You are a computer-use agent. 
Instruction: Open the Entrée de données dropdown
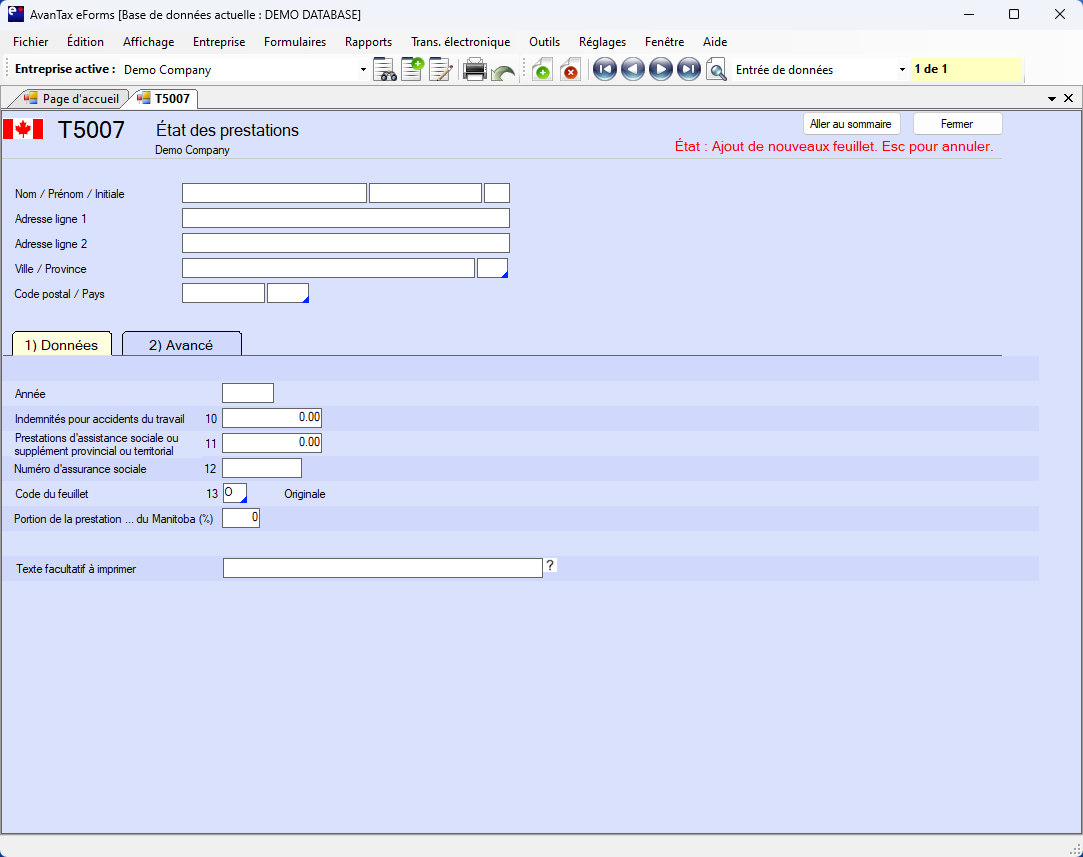coord(902,70)
